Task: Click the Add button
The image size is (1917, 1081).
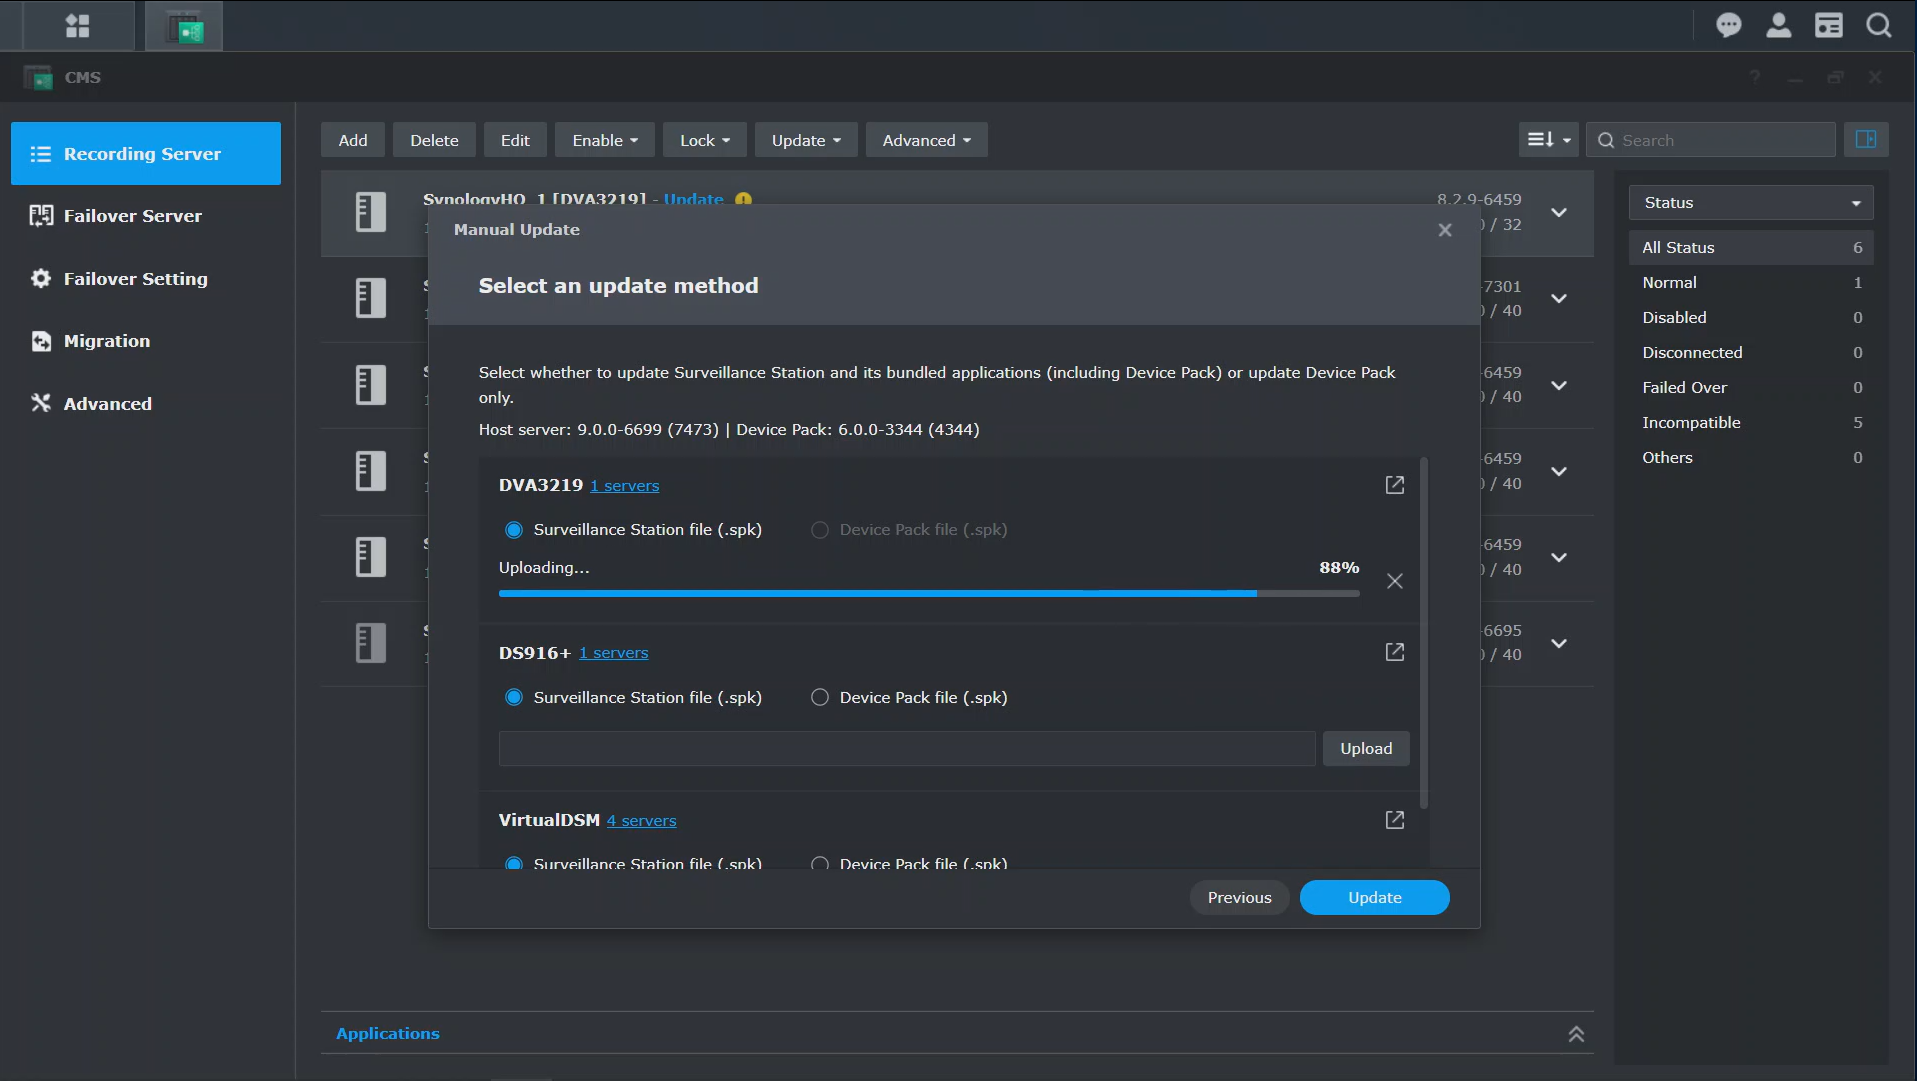Action: pyautogui.click(x=353, y=140)
